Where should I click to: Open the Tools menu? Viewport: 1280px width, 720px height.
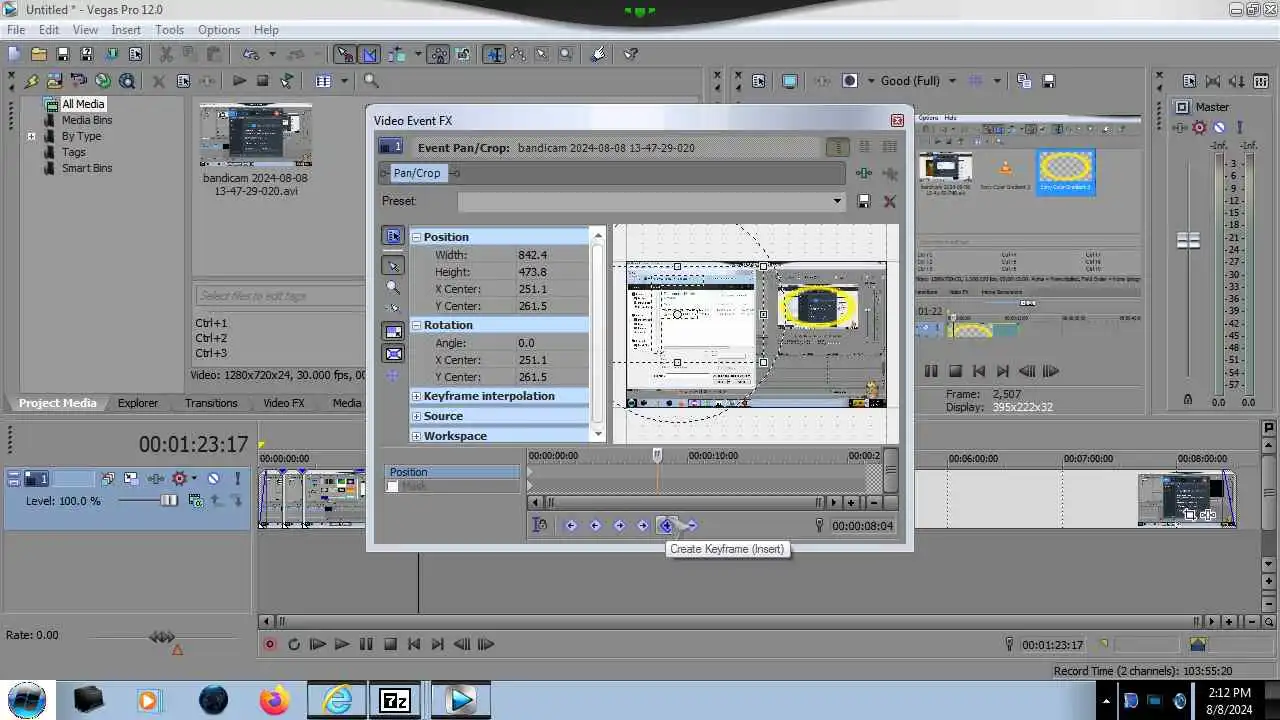169,30
